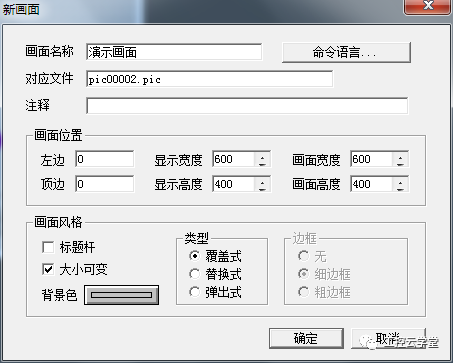Decrease 画面宽度 with the down arrow
The image size is (453, 363).
401,163
